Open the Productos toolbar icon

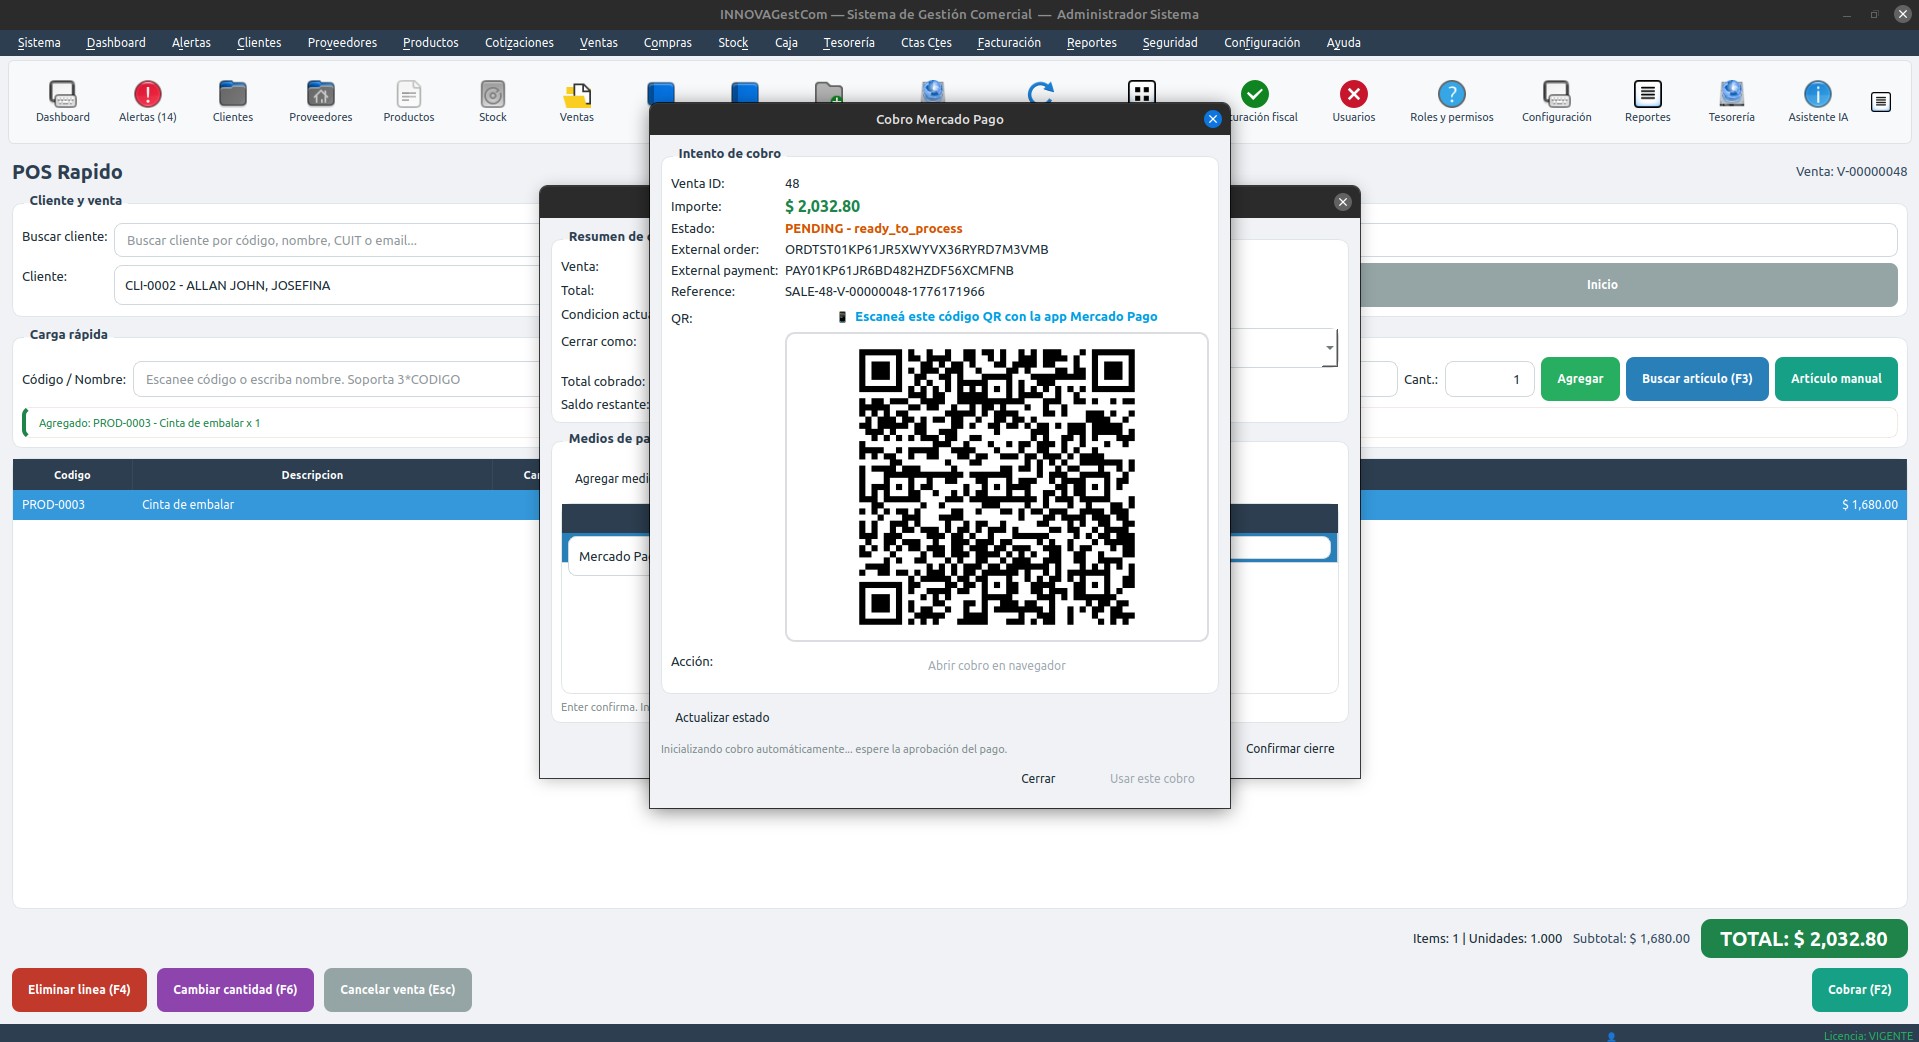(x=408, y=101)
